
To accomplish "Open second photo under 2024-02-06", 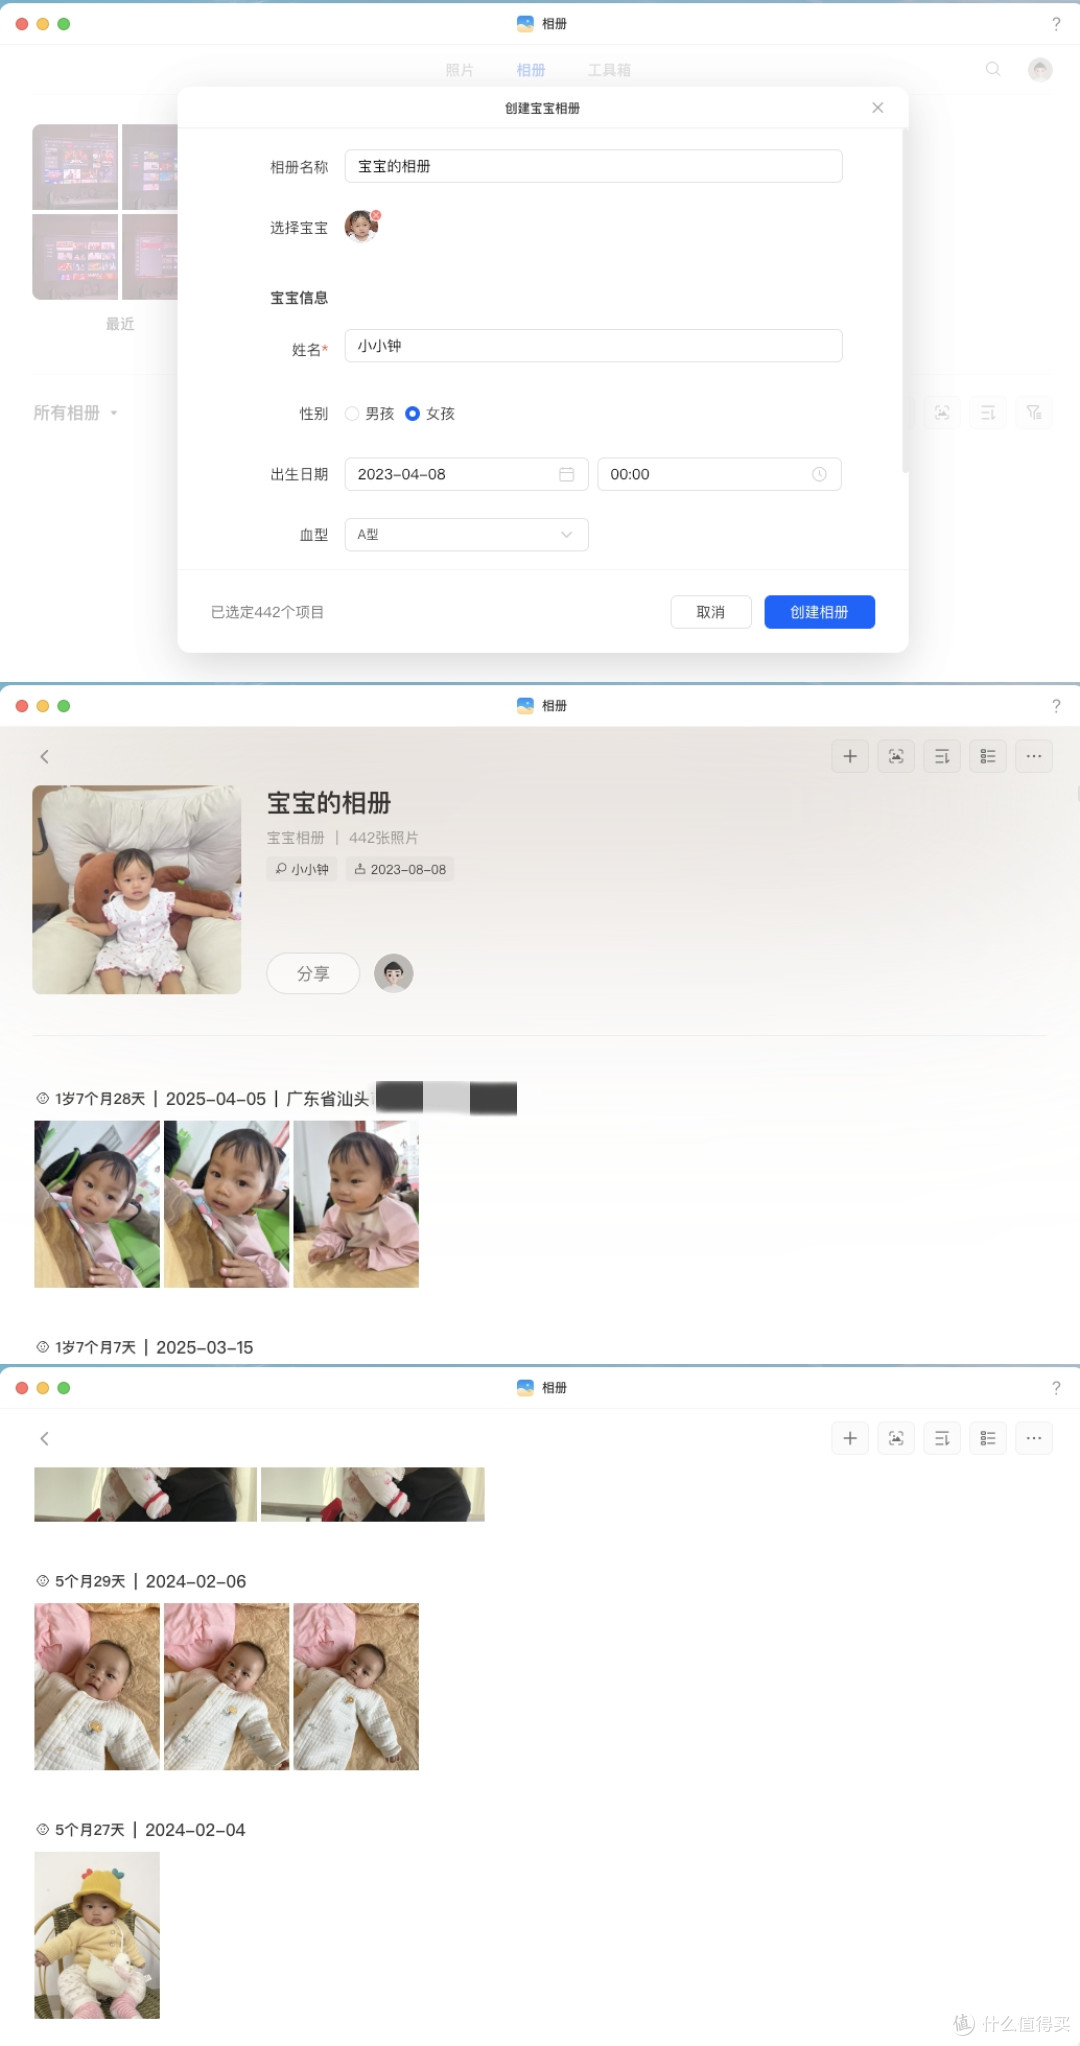I will click(227, 1687).
